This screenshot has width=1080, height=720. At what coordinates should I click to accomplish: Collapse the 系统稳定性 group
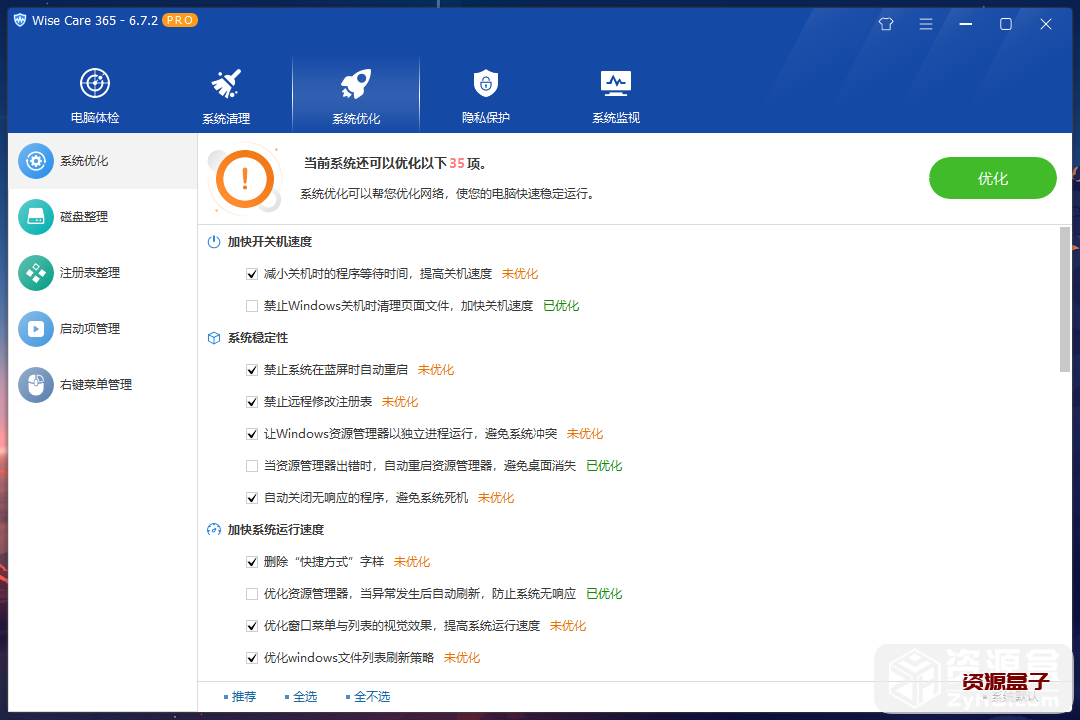[258, 338]
